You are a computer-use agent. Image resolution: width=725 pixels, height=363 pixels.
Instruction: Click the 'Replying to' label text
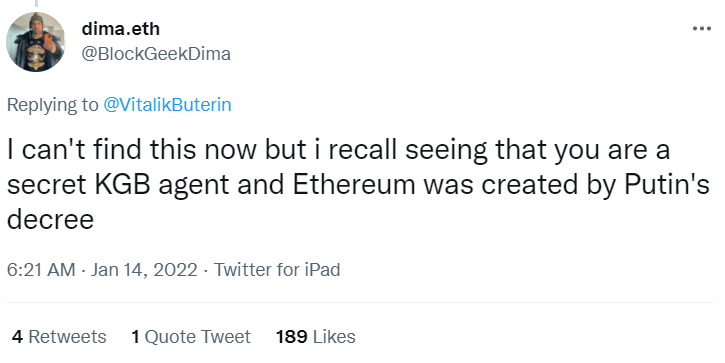pyautogui.click(x=53, y=105)
